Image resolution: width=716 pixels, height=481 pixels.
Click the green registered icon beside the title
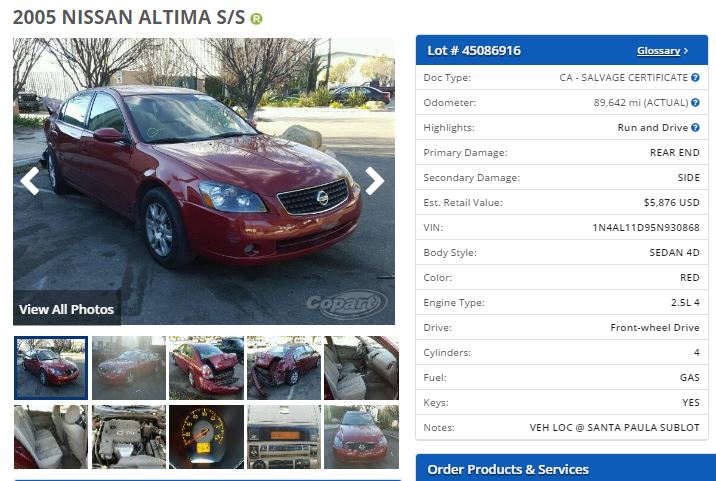pos(256,19)
